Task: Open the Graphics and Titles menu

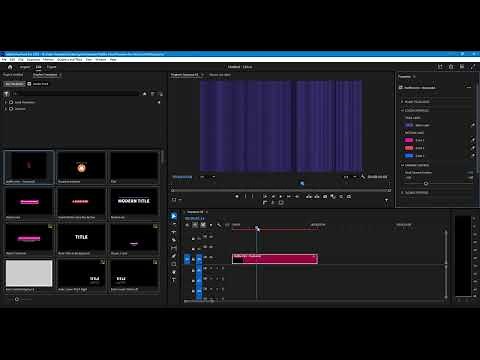Action: pos(70,59)
